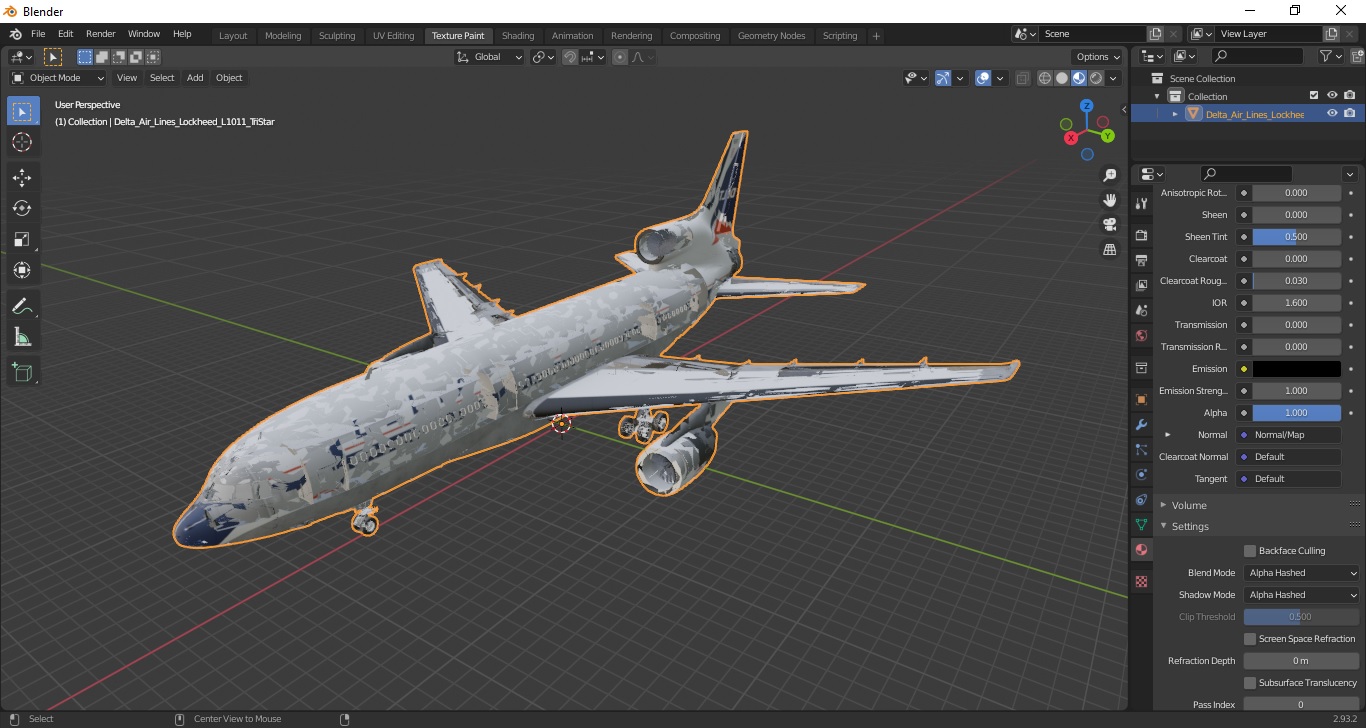Open the Physics properties tab
Screen dimensions: 1366x728
[1141, 474]
